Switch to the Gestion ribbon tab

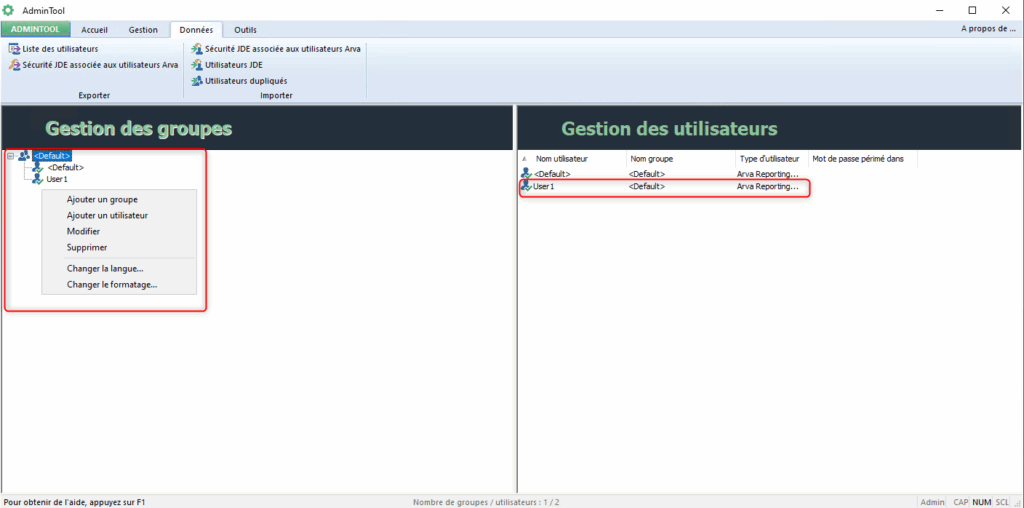coord(143,30)
